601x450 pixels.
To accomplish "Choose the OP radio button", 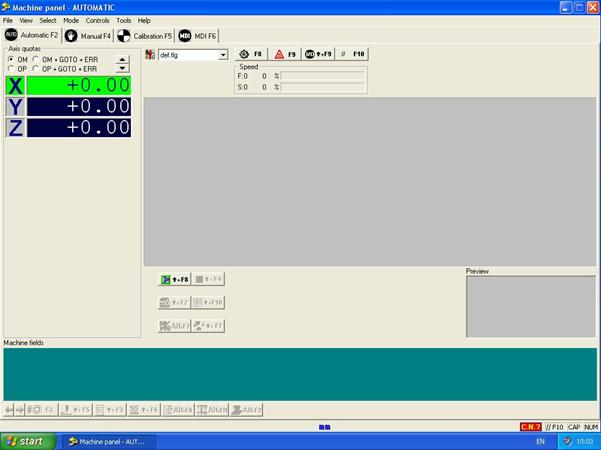I will 11,69.
